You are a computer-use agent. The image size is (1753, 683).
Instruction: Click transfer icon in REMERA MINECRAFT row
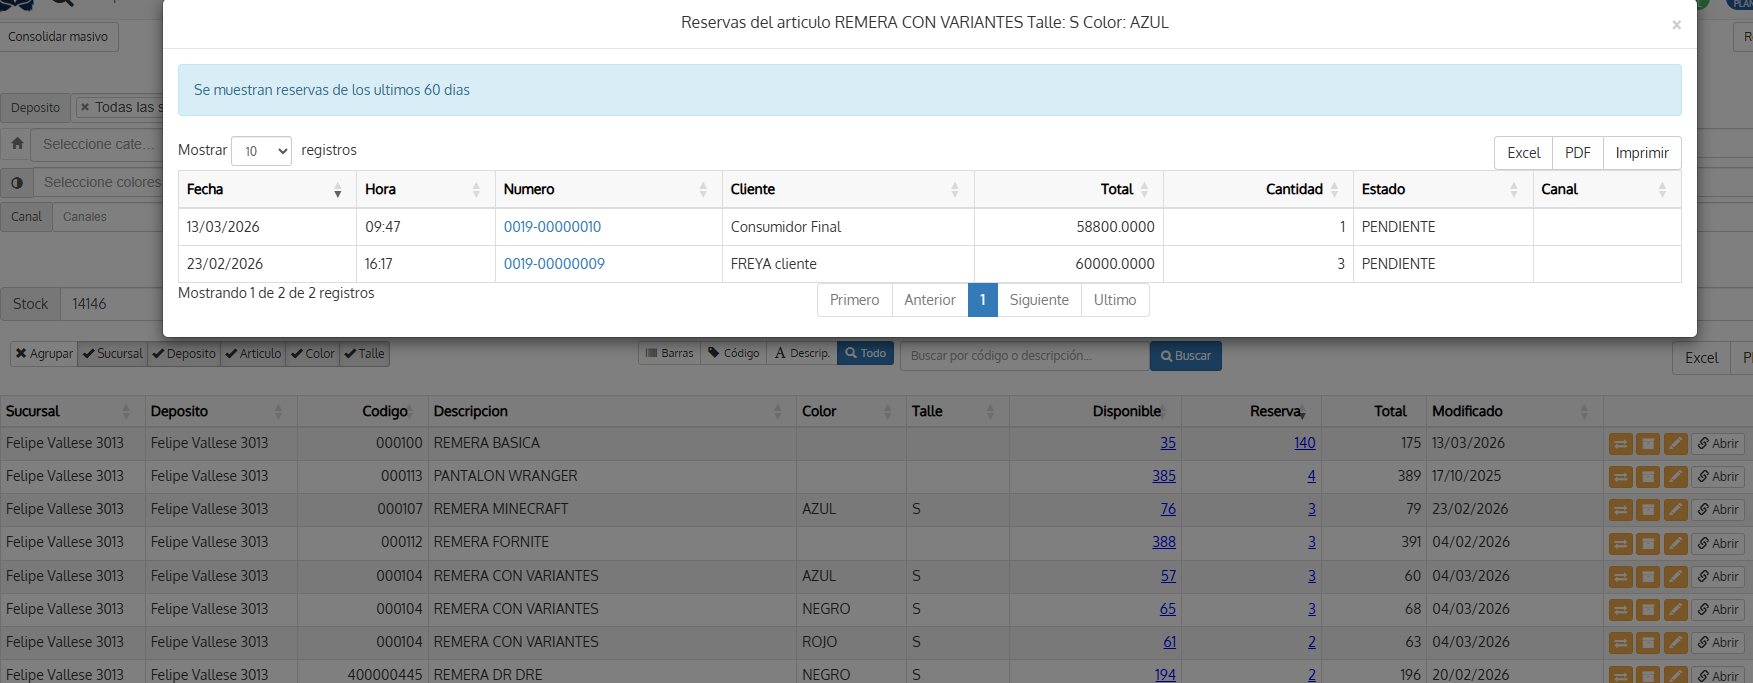pos(1620,510)
